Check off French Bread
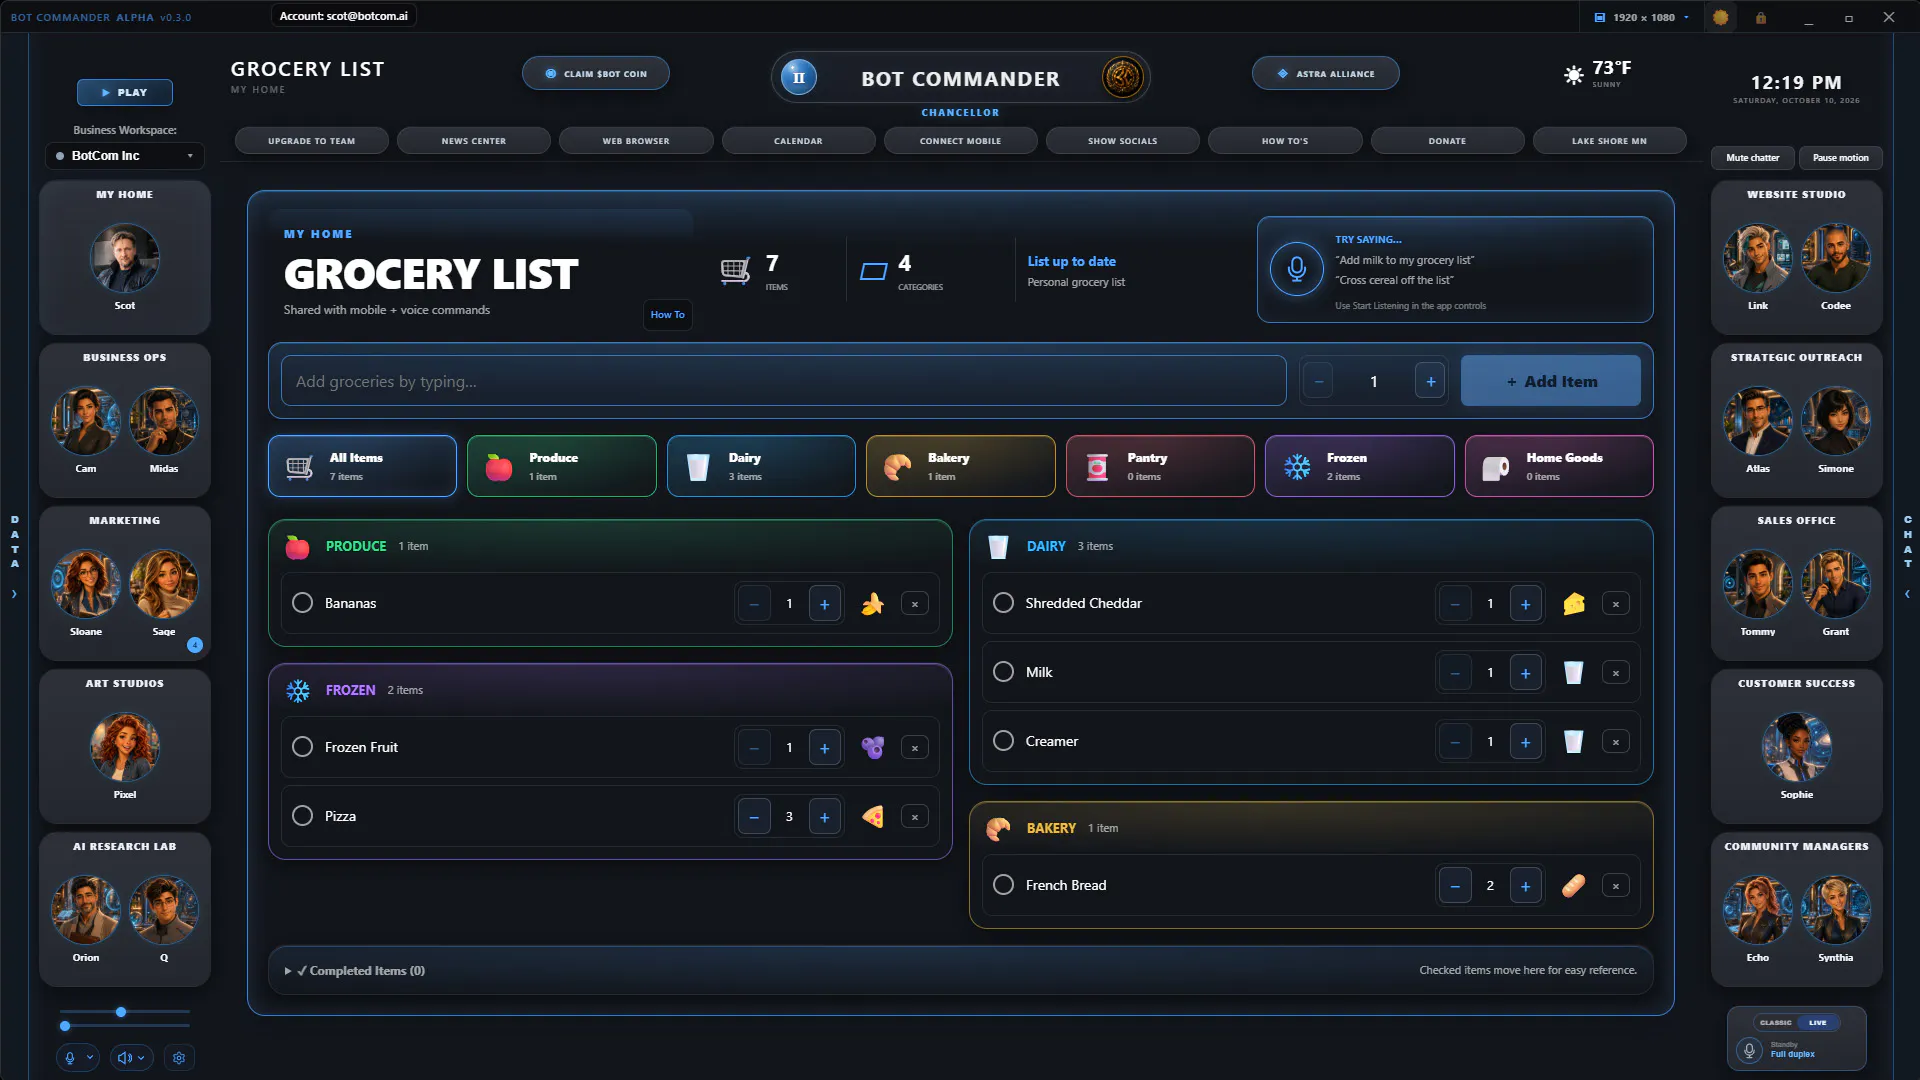The width and height of the screenshot is (1920, 1080). (x=1003, y=885)
